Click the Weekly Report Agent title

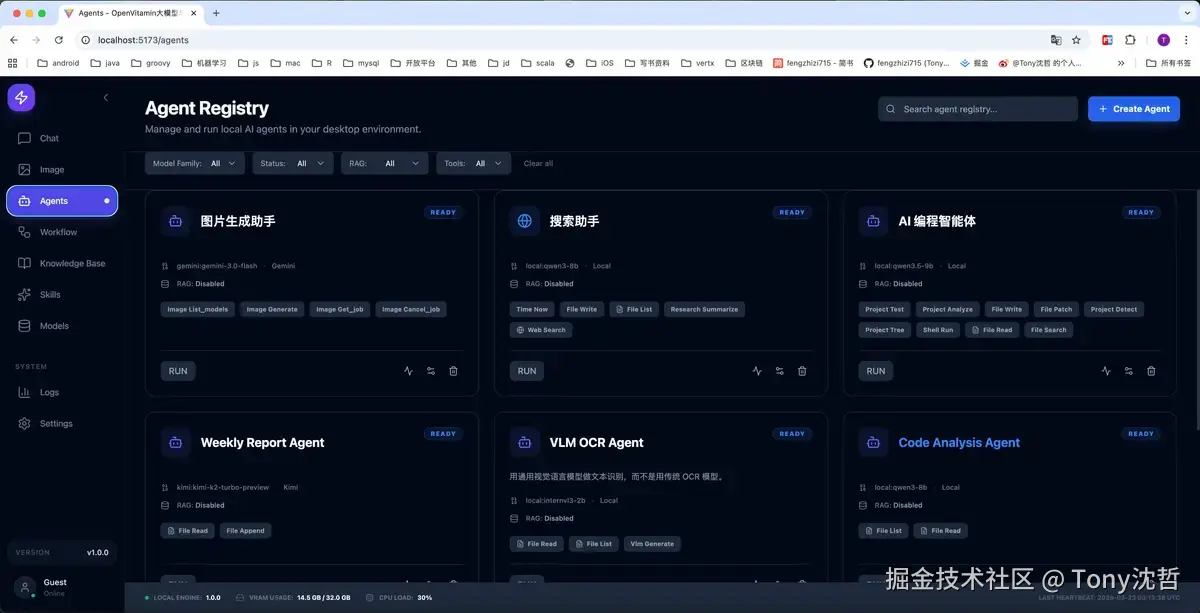262,442
